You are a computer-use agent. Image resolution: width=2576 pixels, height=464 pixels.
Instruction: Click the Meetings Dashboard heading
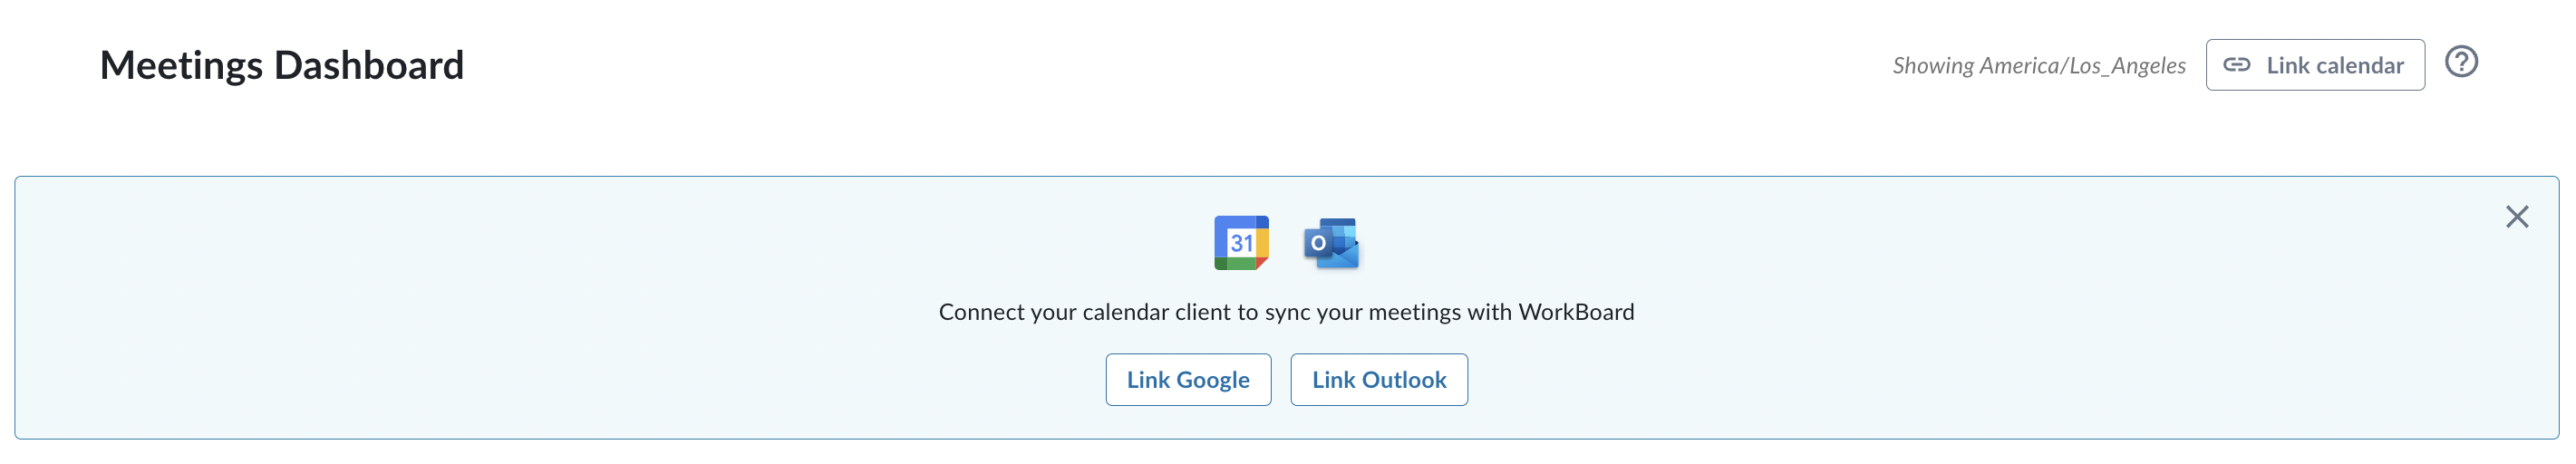[282, 66]
